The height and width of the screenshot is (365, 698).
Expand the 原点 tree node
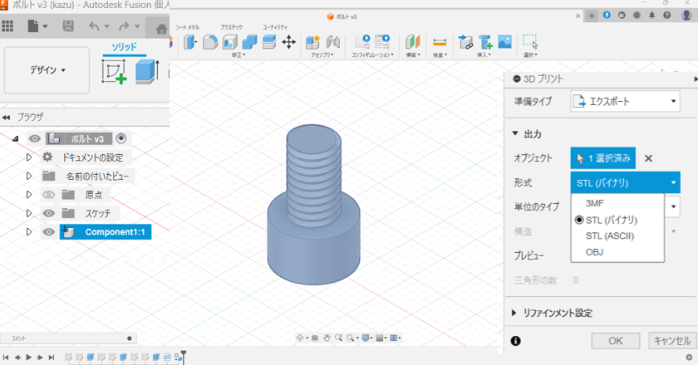coord(29,195)
